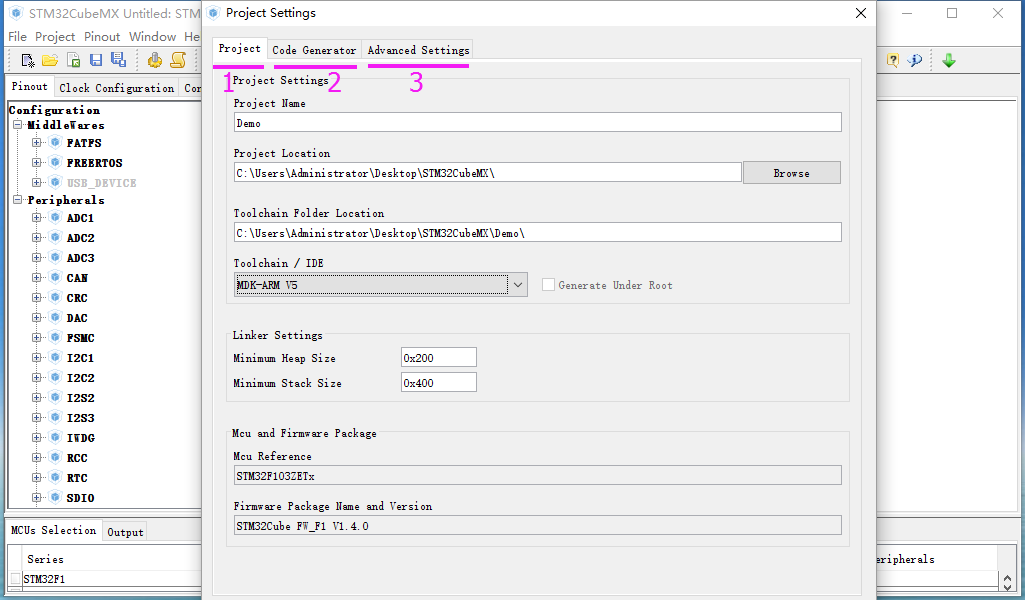1025x600 pixels.
Task: Expand the ADC3 tree node
Action: pyautogui.click(x=37, y=258)
